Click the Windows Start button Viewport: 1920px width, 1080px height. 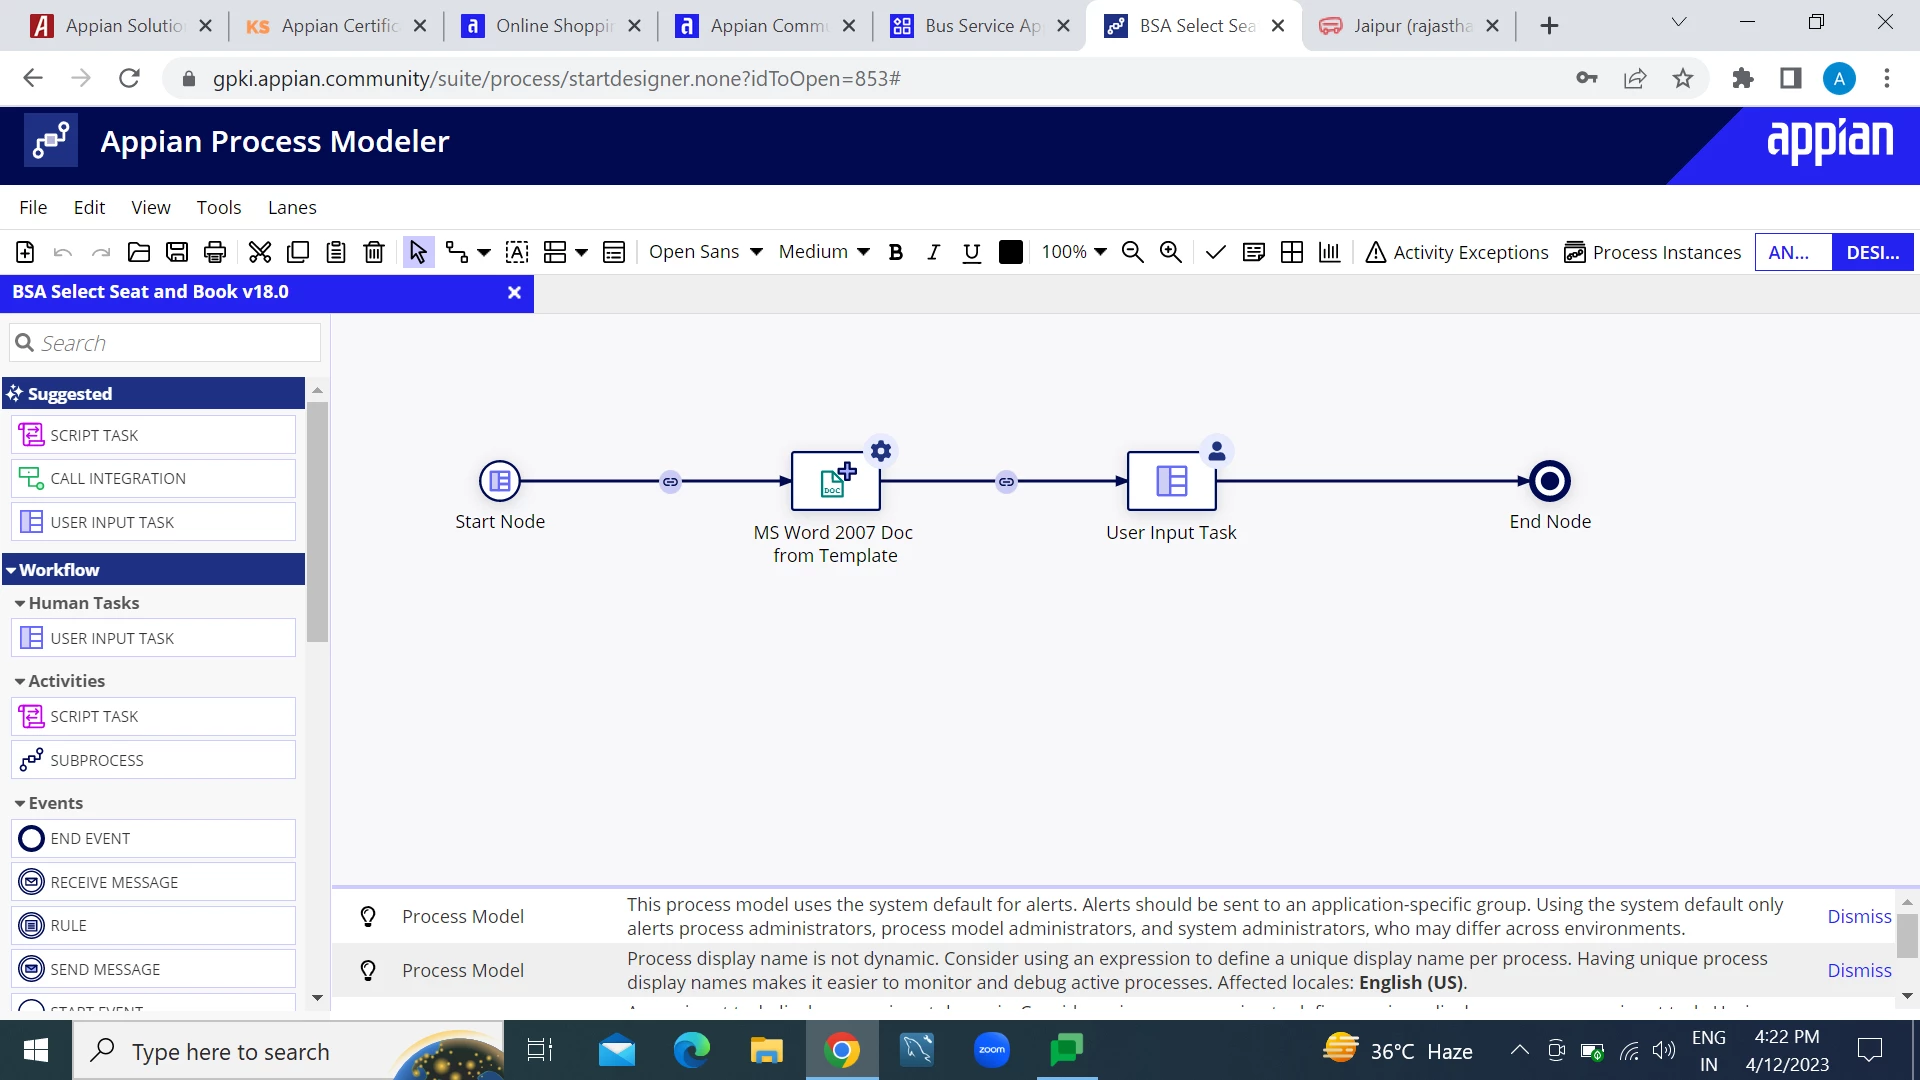pyautogui.click(x=36, y=1050)
